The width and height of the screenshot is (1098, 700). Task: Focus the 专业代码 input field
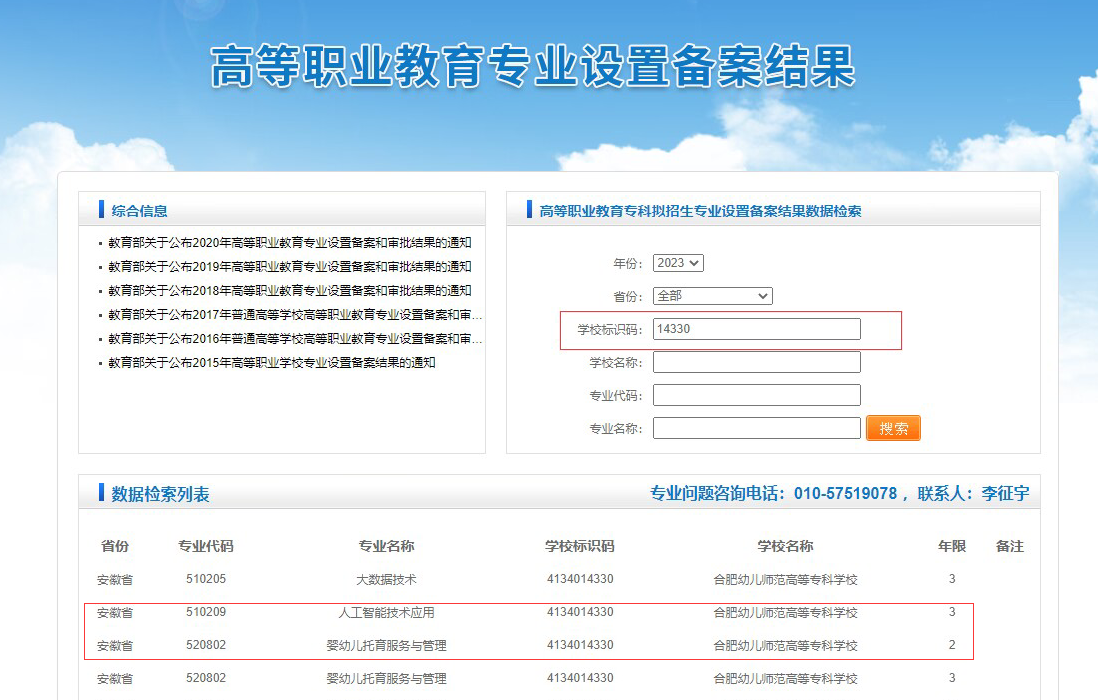click(756, 395)
